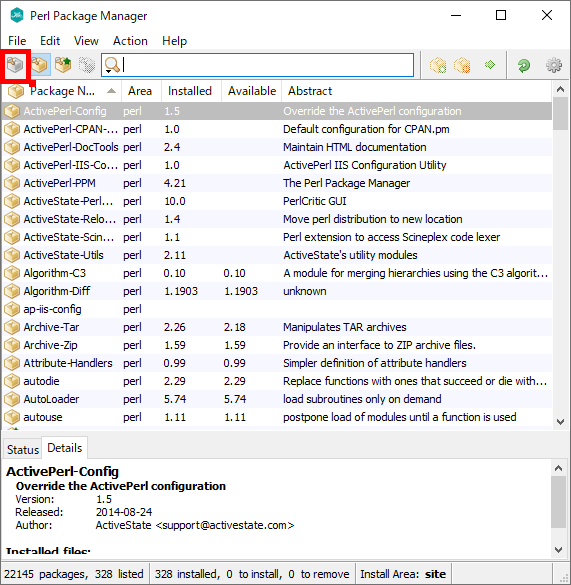Select the ActivePerl-CPAN package row

pos(277,129)
